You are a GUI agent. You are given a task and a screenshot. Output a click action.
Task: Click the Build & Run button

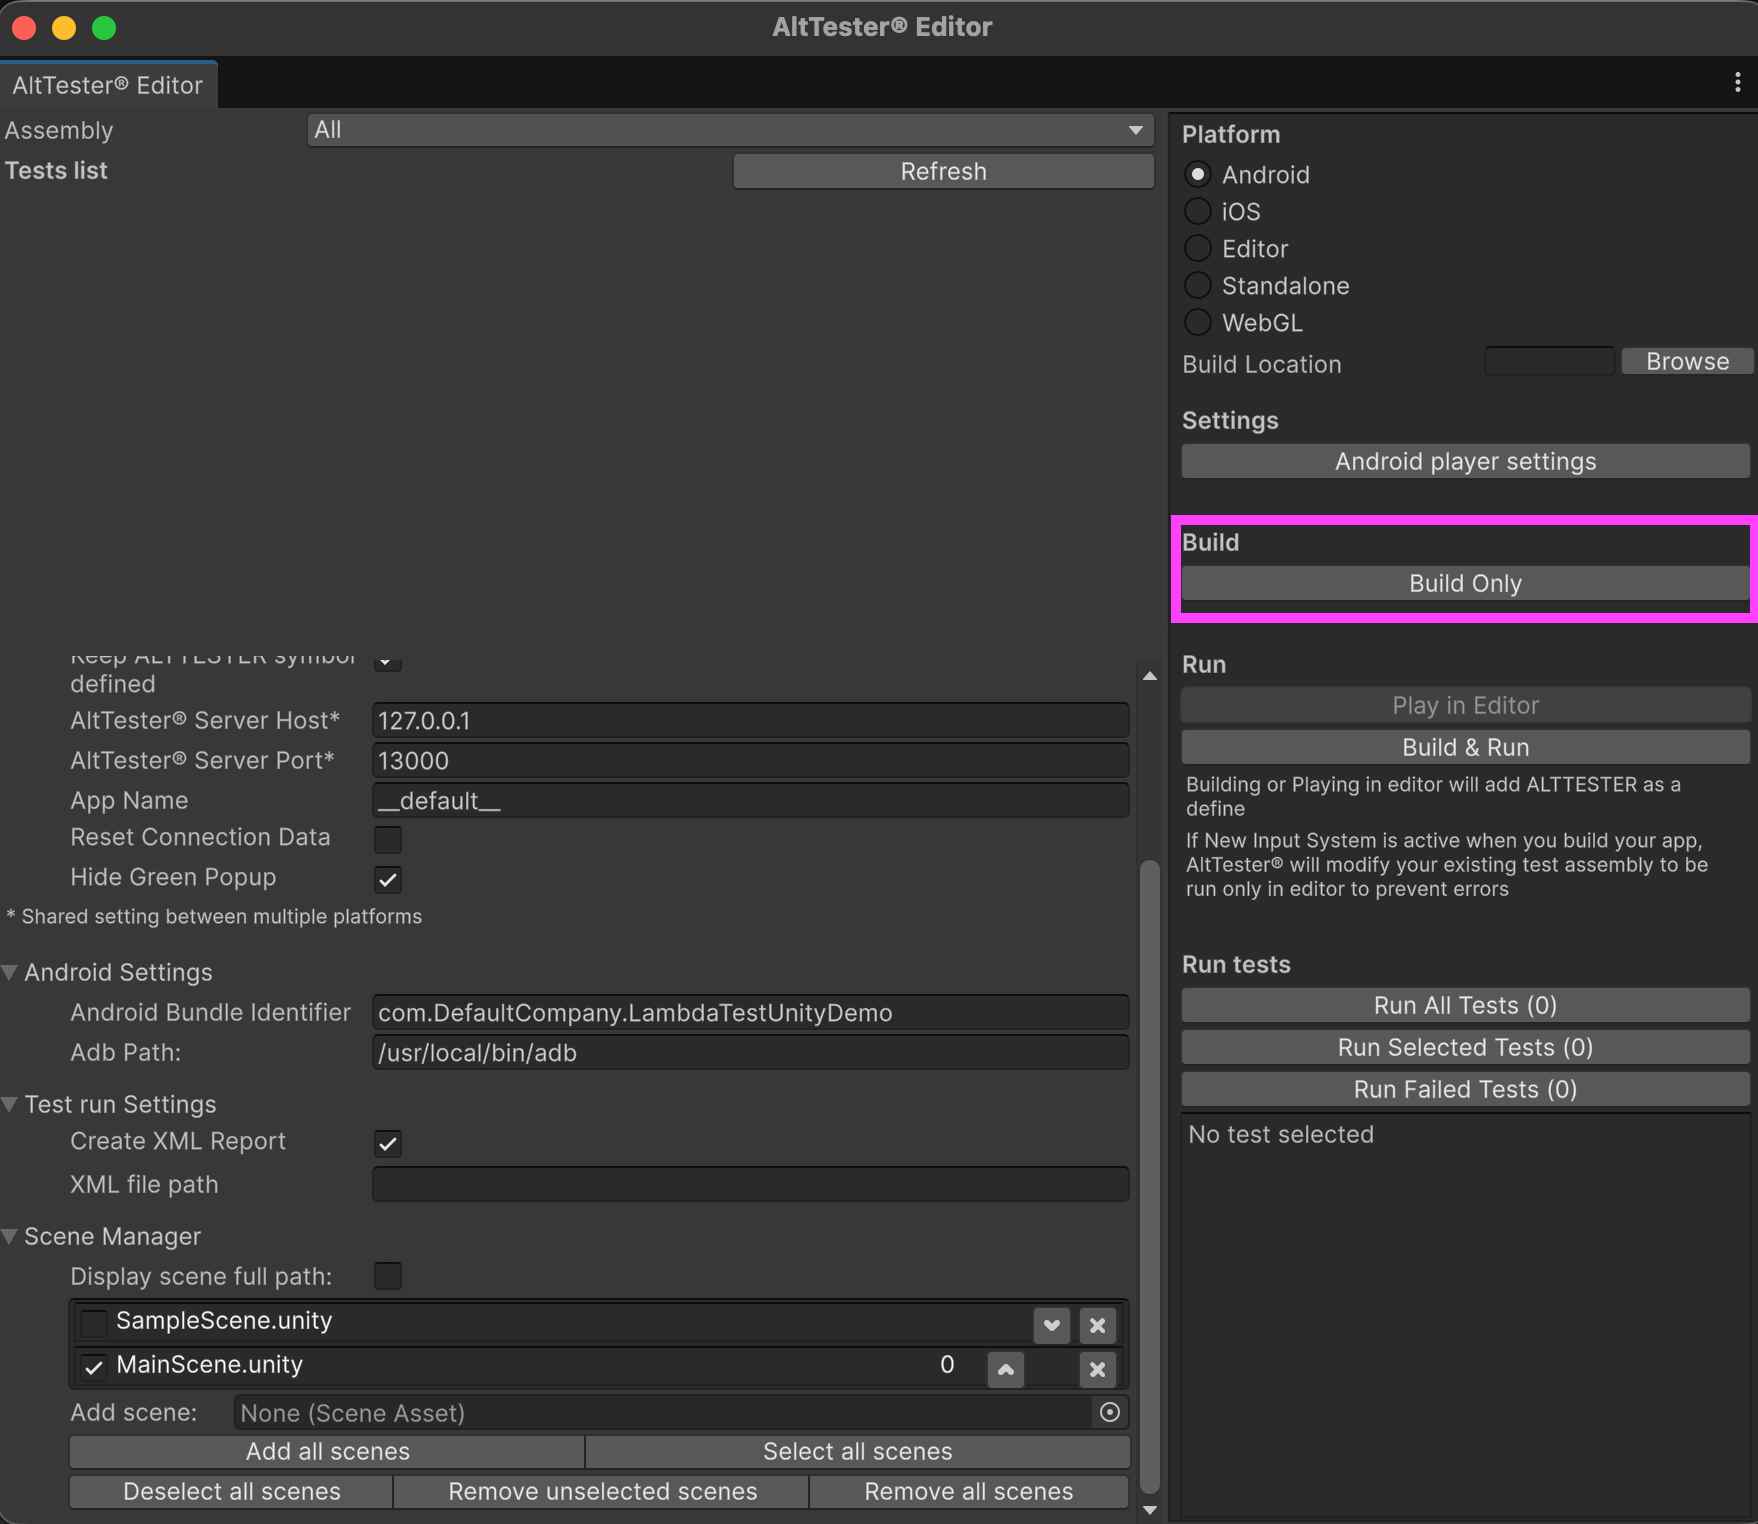1465,747
